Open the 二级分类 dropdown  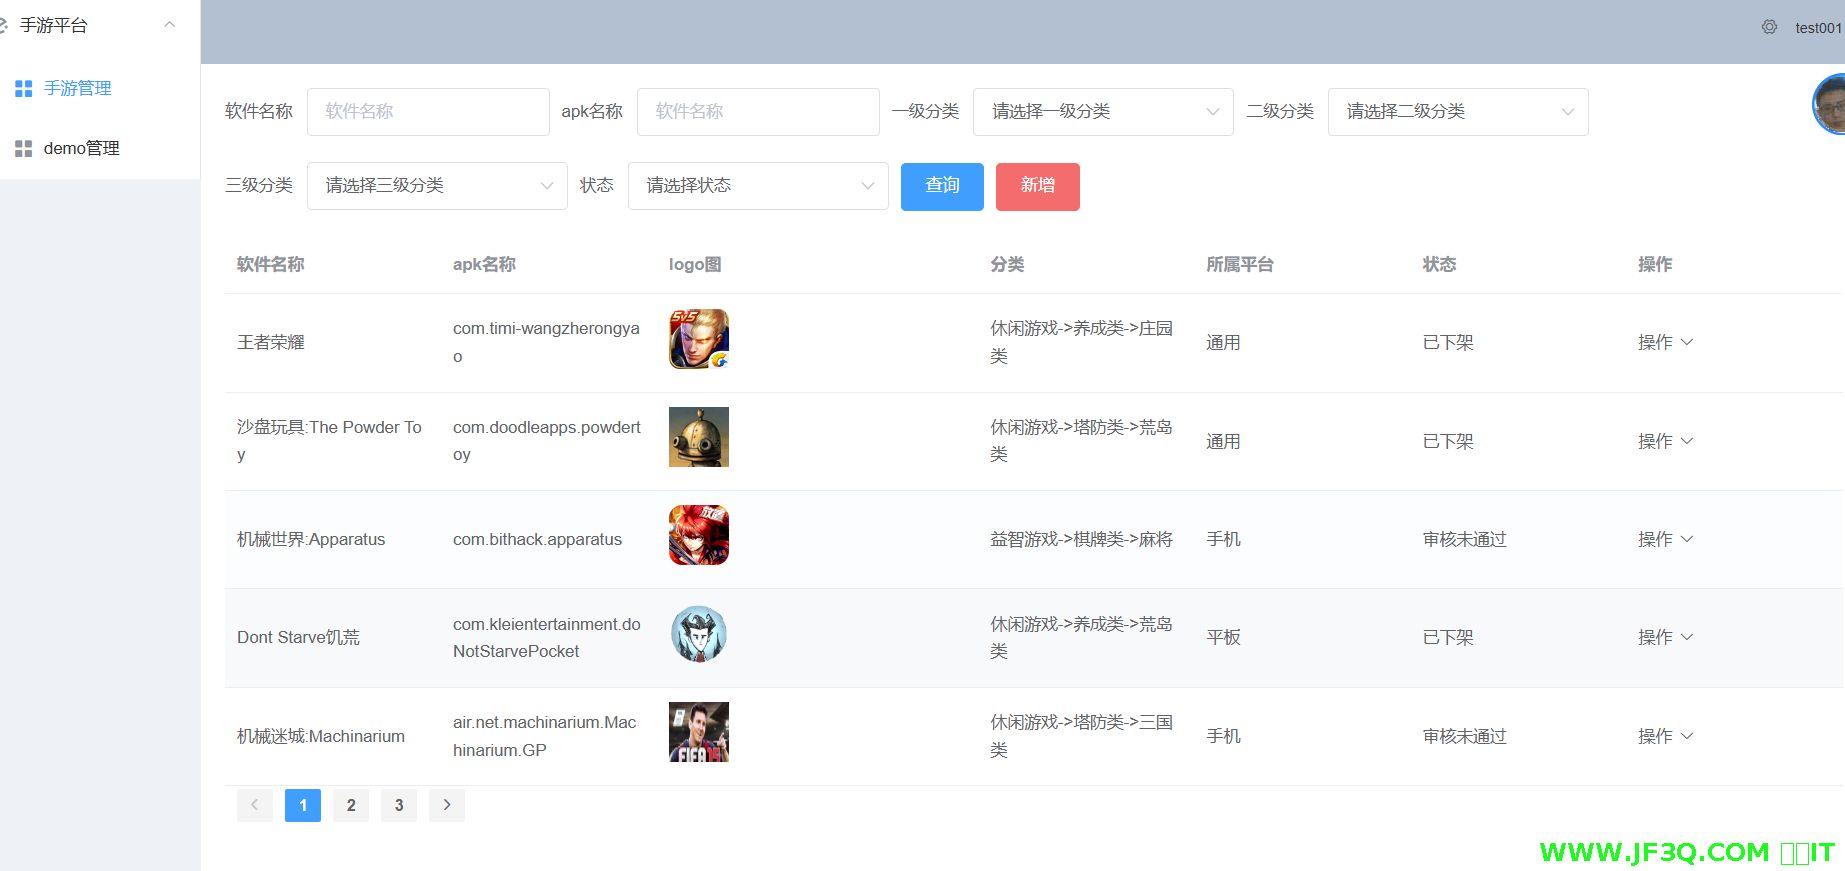coord(1457,112)
